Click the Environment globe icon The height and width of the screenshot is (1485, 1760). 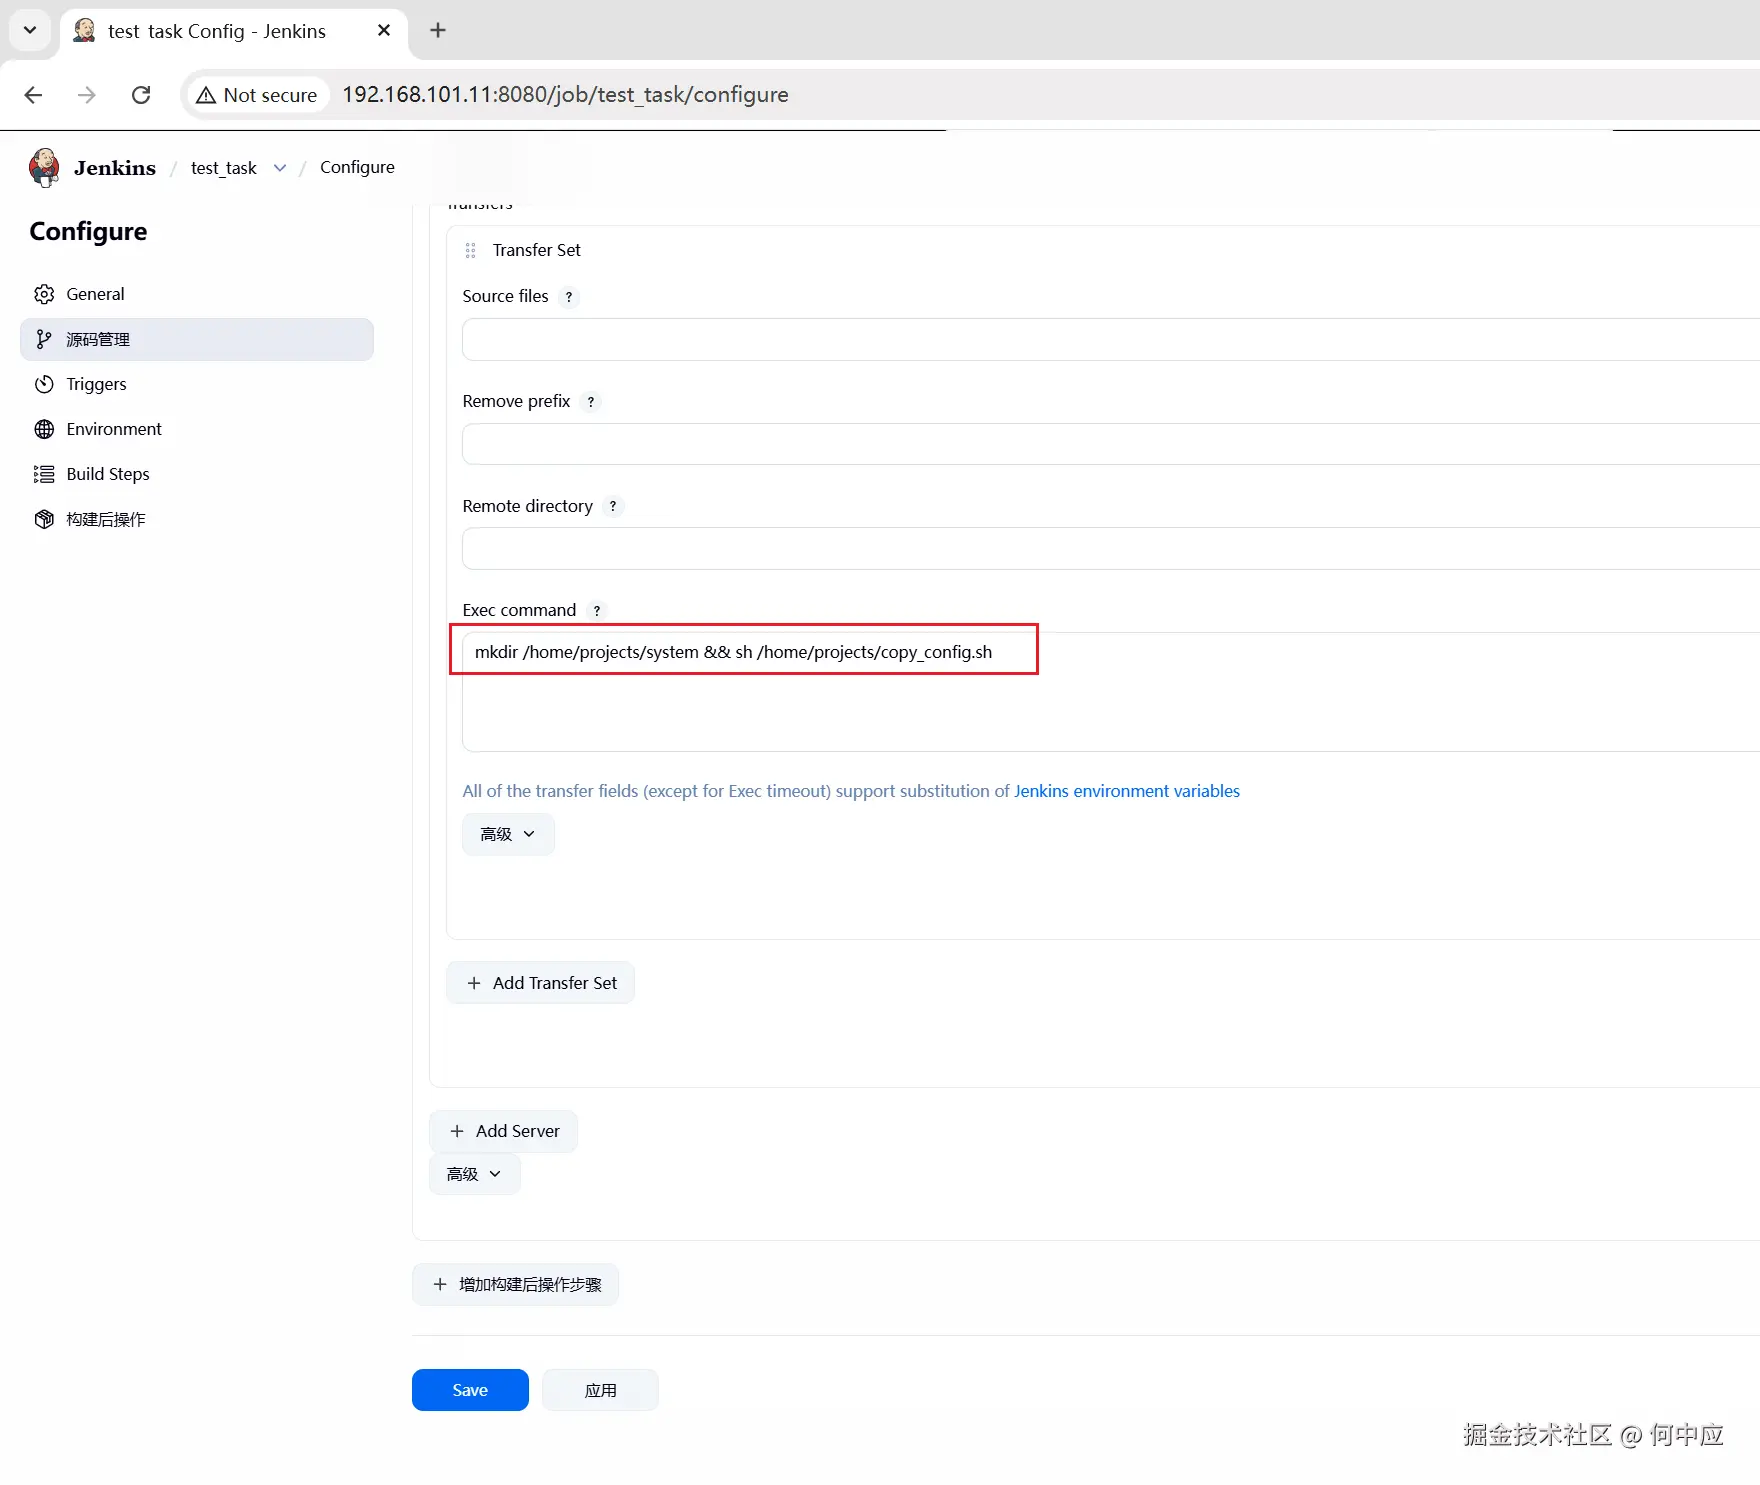[44, 429]
